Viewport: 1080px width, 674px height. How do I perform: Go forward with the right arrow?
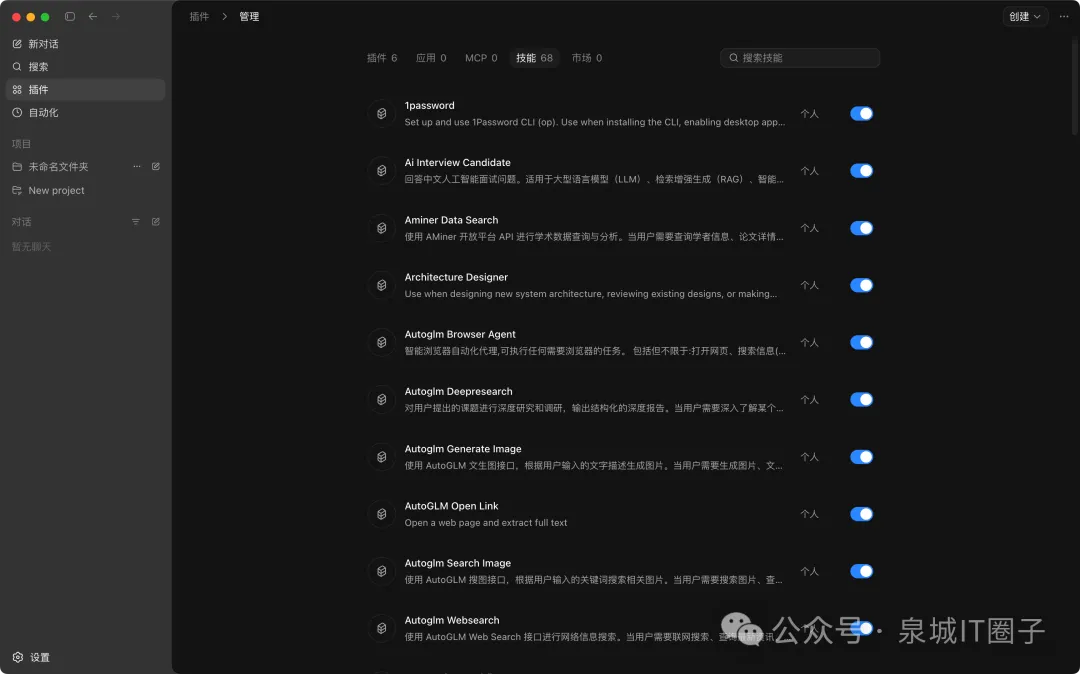pos(116,17)
